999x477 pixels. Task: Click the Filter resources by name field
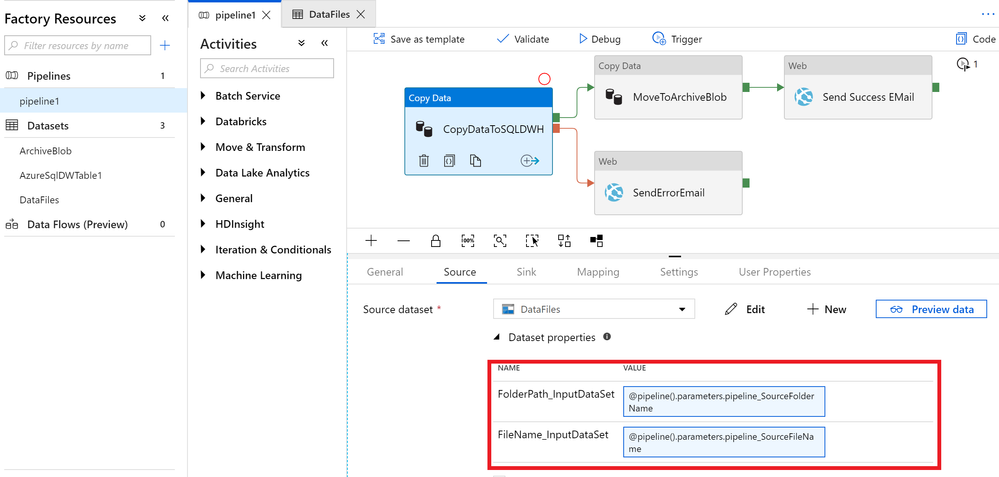pos(77,45)
